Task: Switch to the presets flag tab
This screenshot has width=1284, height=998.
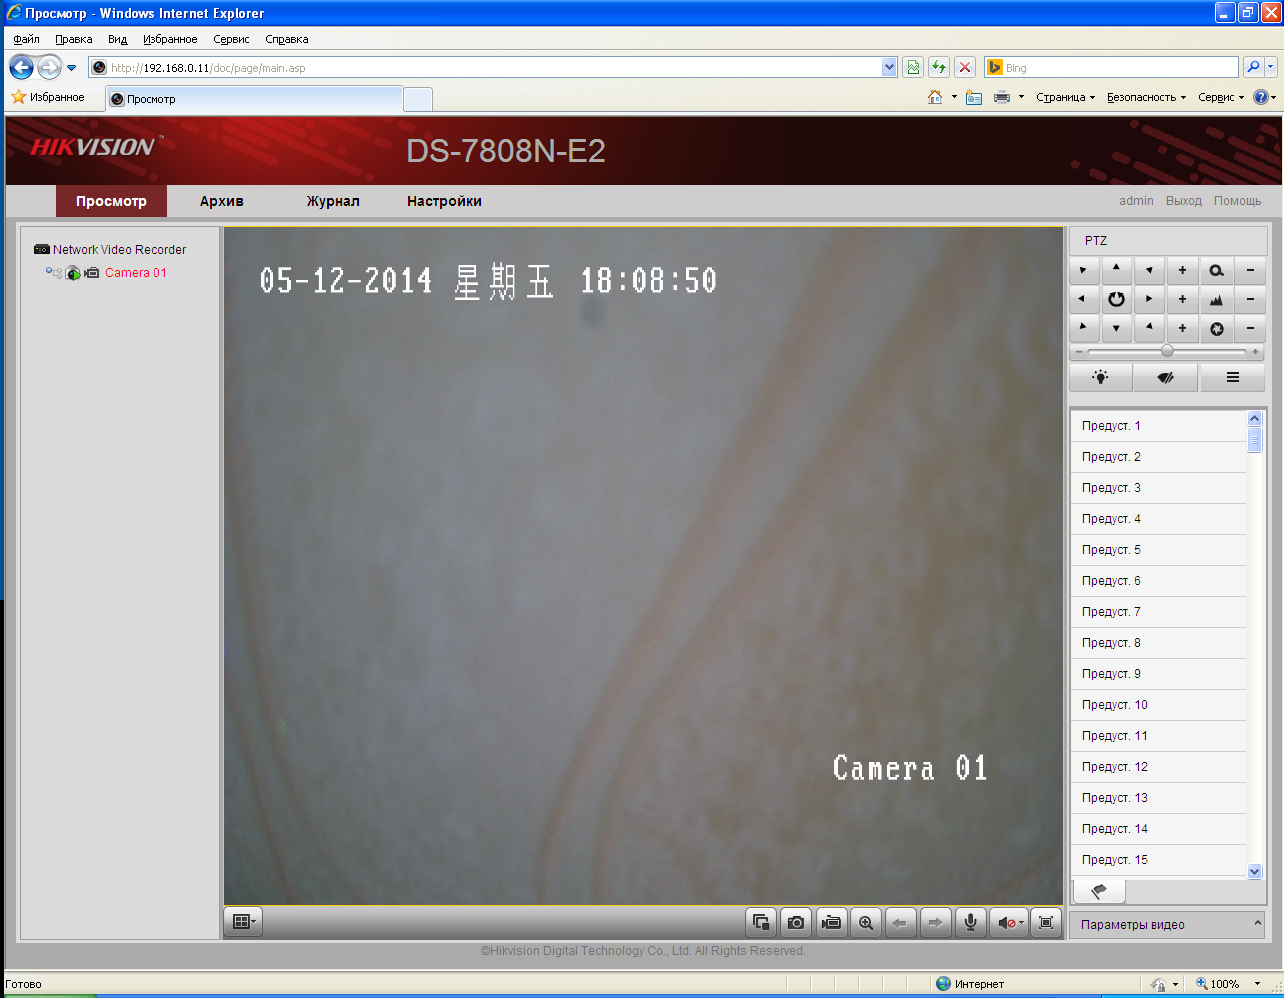Action: (1099, 890)
